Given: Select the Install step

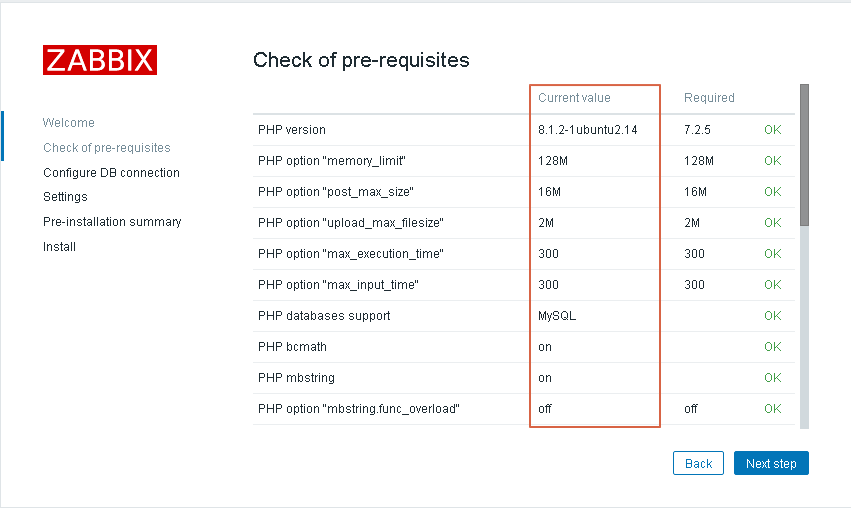Looking at the screenshot, I should click(59, 246).
